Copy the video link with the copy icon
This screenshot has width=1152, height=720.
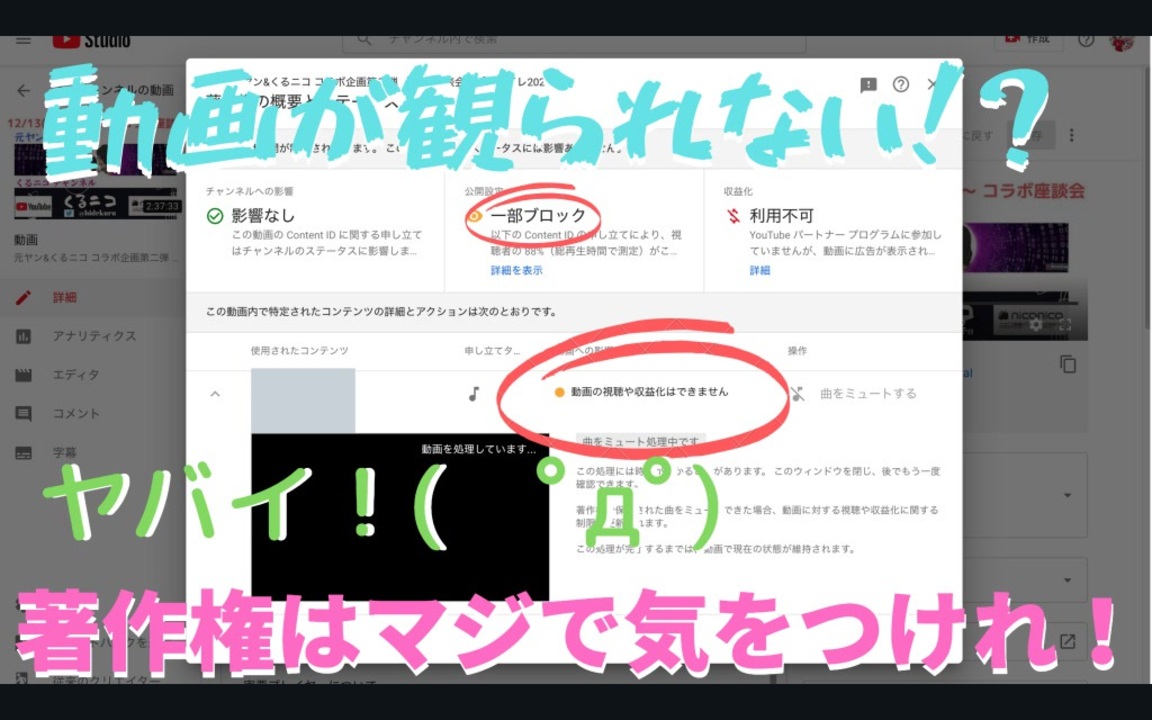[x=1068, y=364]
